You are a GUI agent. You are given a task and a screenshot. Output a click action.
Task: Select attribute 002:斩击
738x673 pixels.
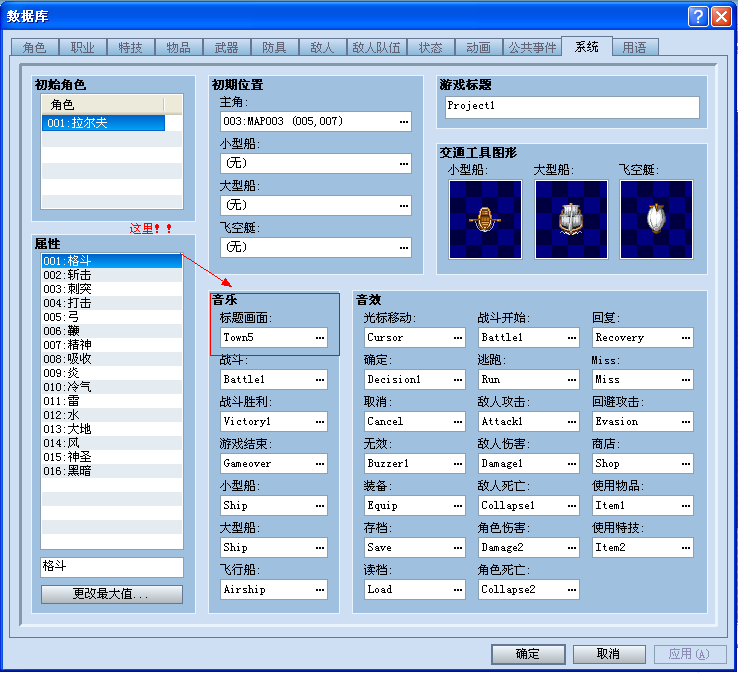[x=112, y=275]
